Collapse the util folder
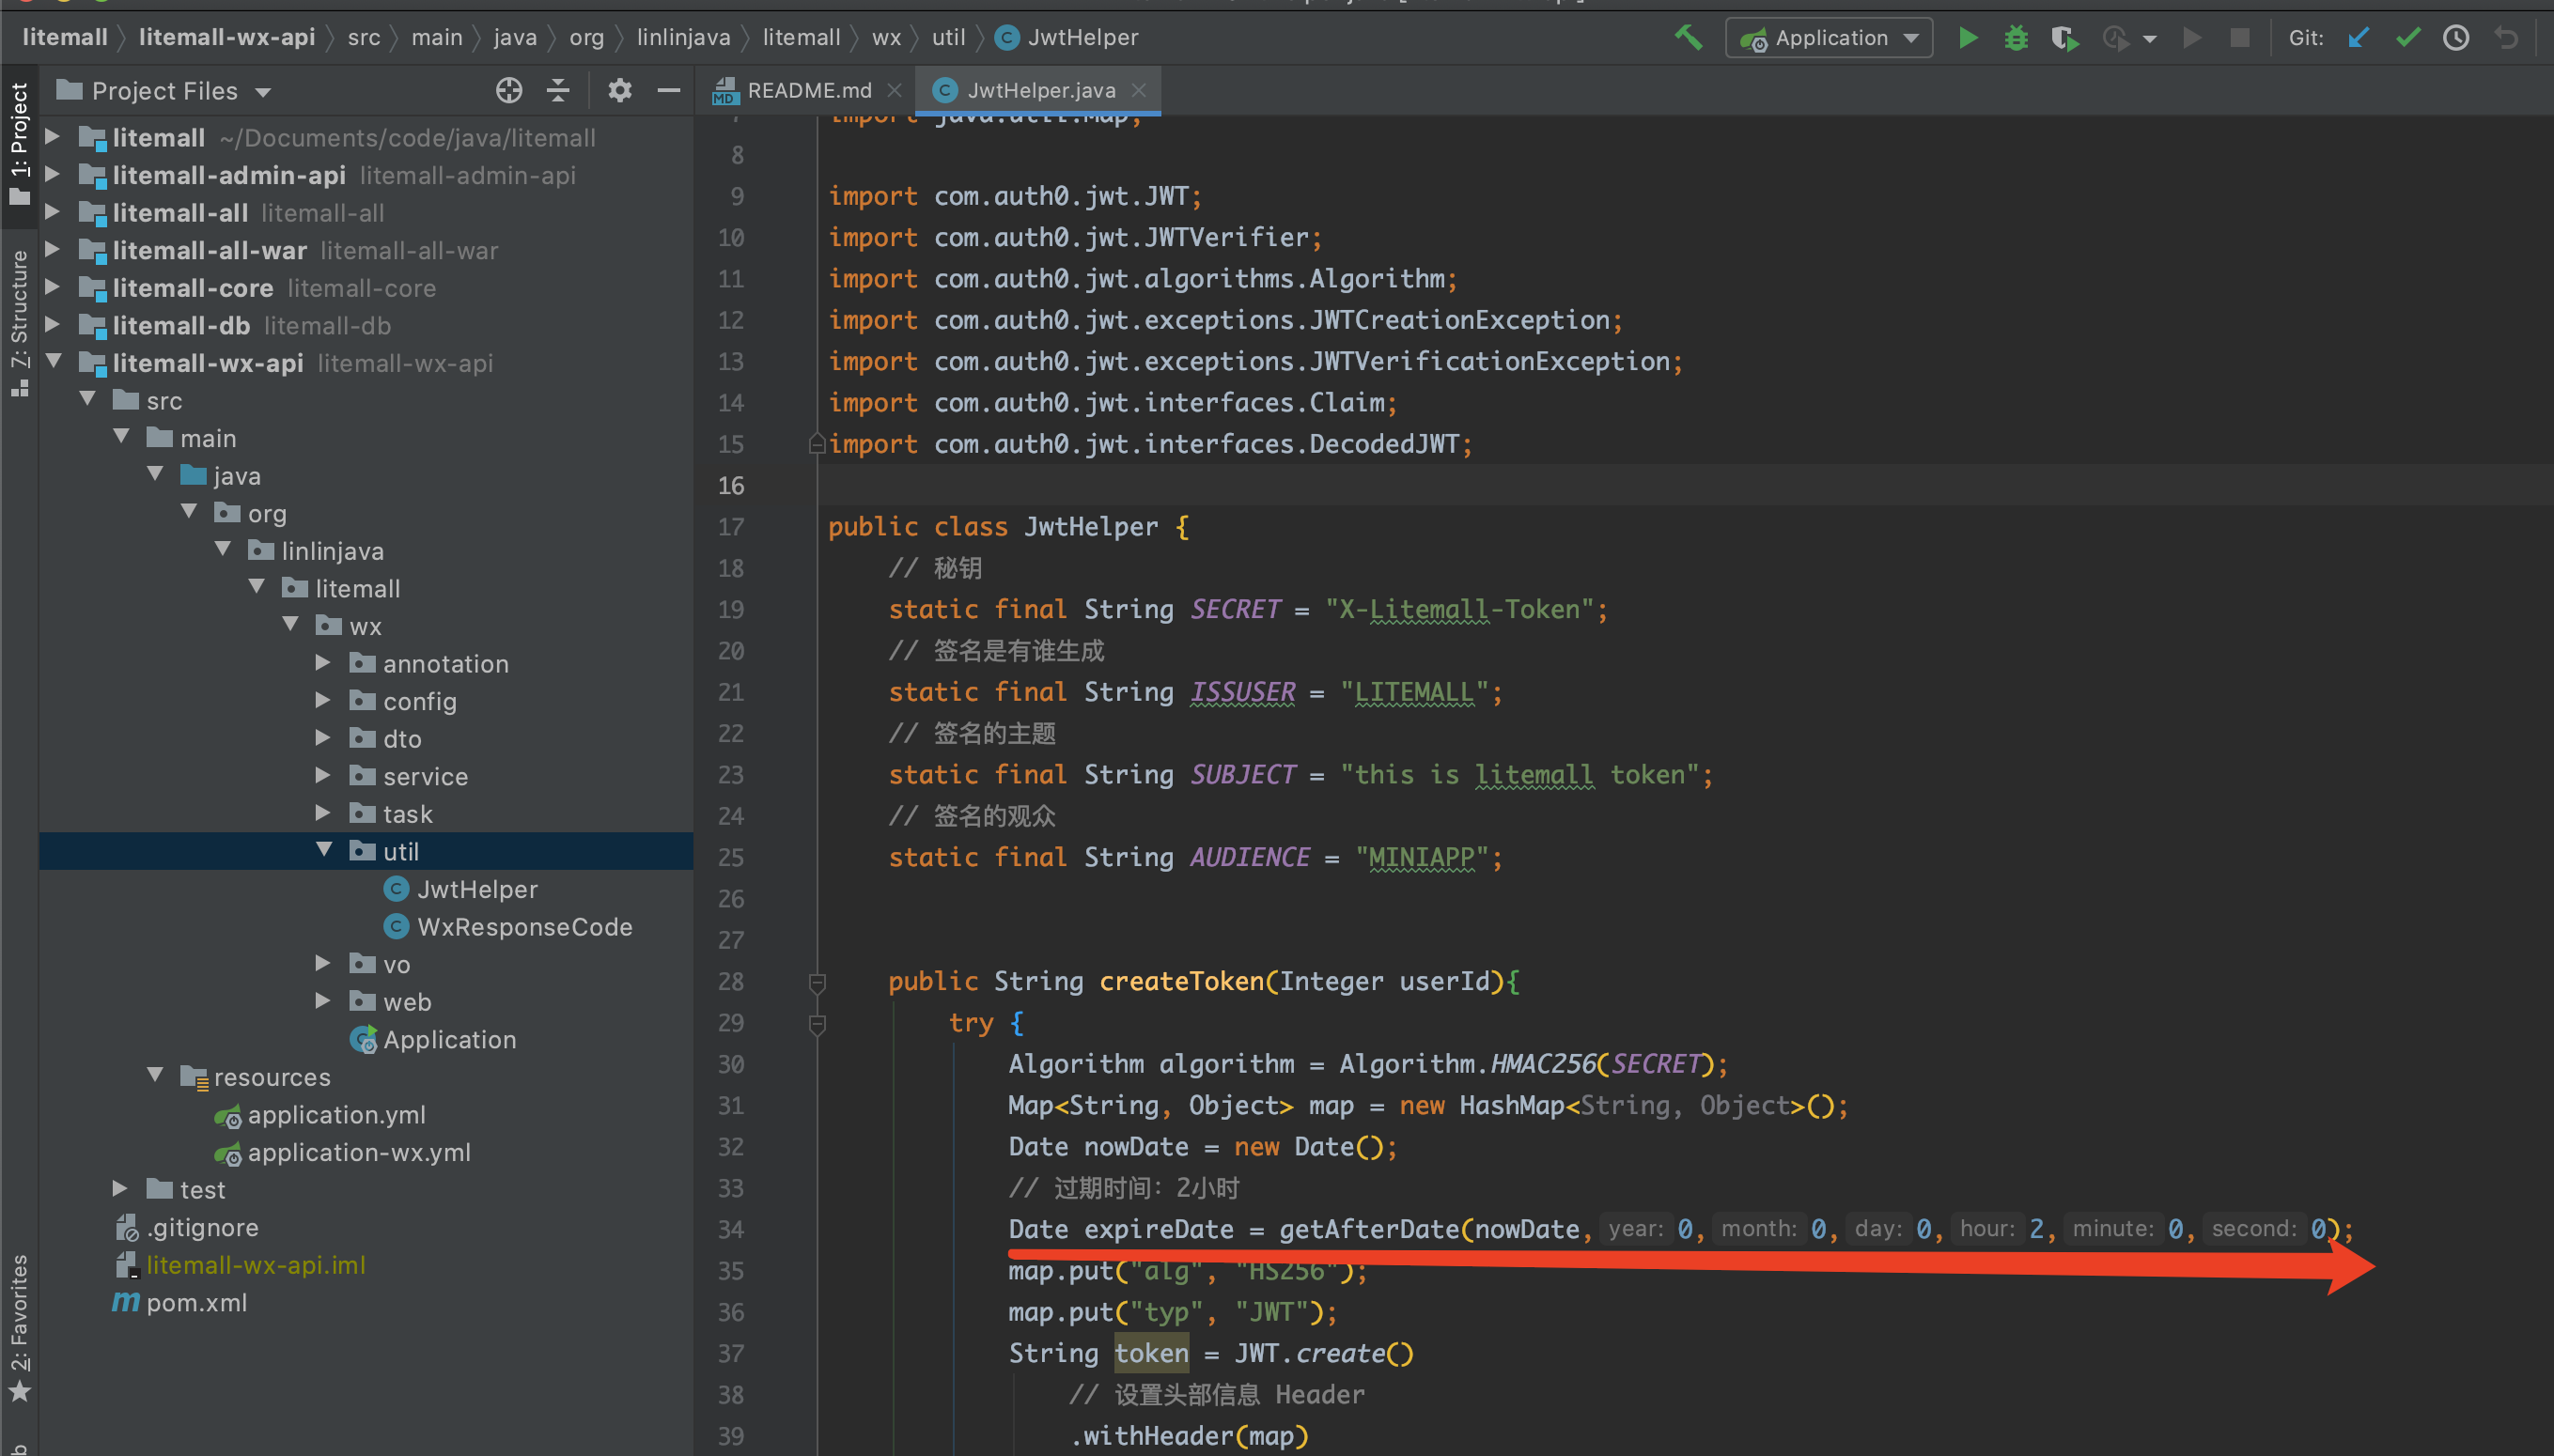 tap(324, 850)
